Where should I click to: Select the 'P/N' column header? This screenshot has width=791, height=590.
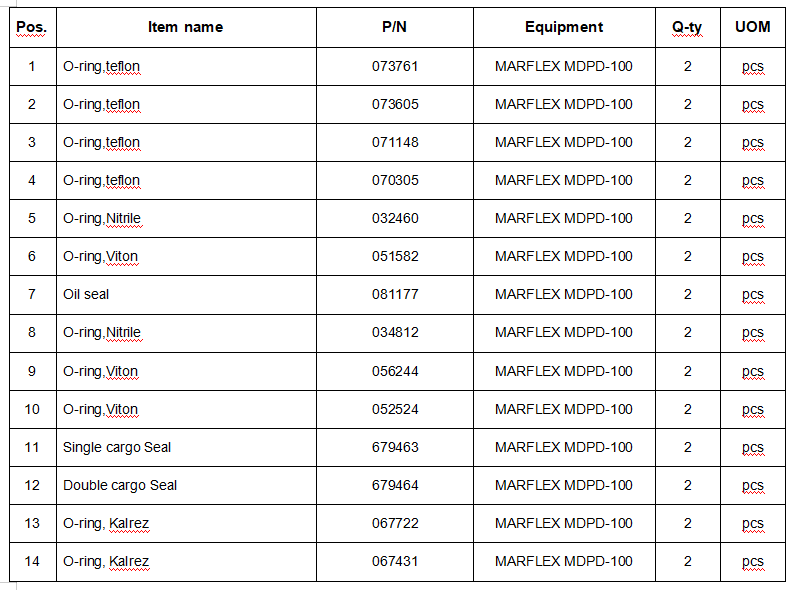[394, 27]
